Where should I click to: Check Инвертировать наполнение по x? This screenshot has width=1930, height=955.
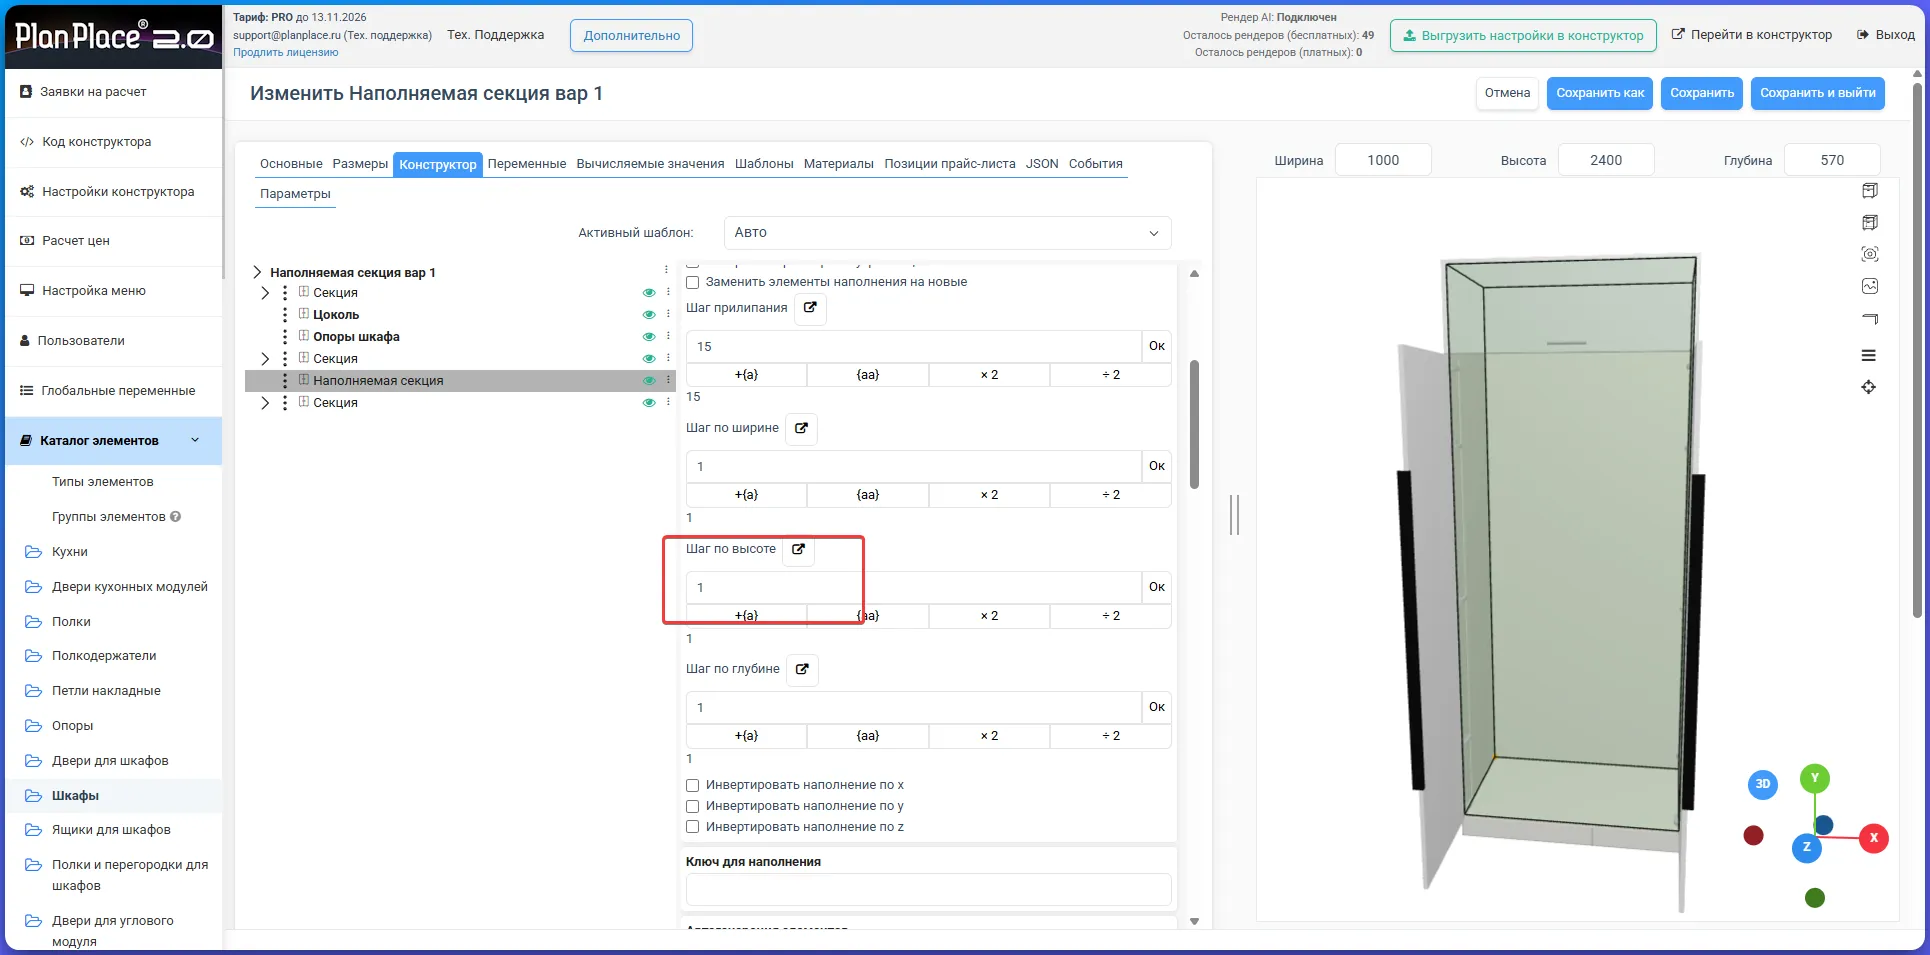pos(692,785)
